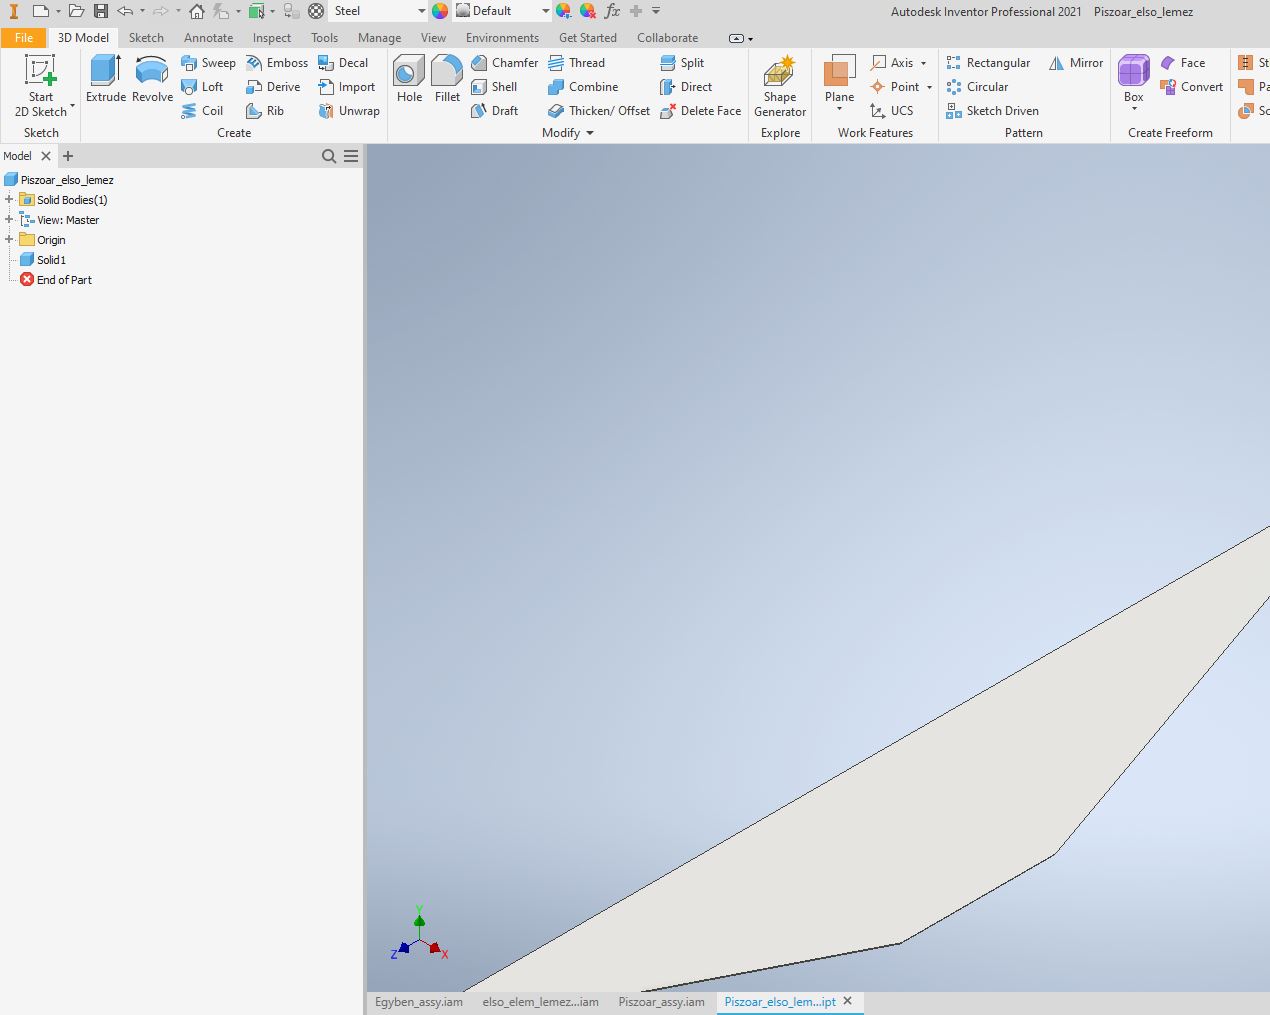Image resolution: width=1270 pixels, height=1015 pixels.
Task: Switch to the Annotate ribbon tab
Action: (208, 38)
